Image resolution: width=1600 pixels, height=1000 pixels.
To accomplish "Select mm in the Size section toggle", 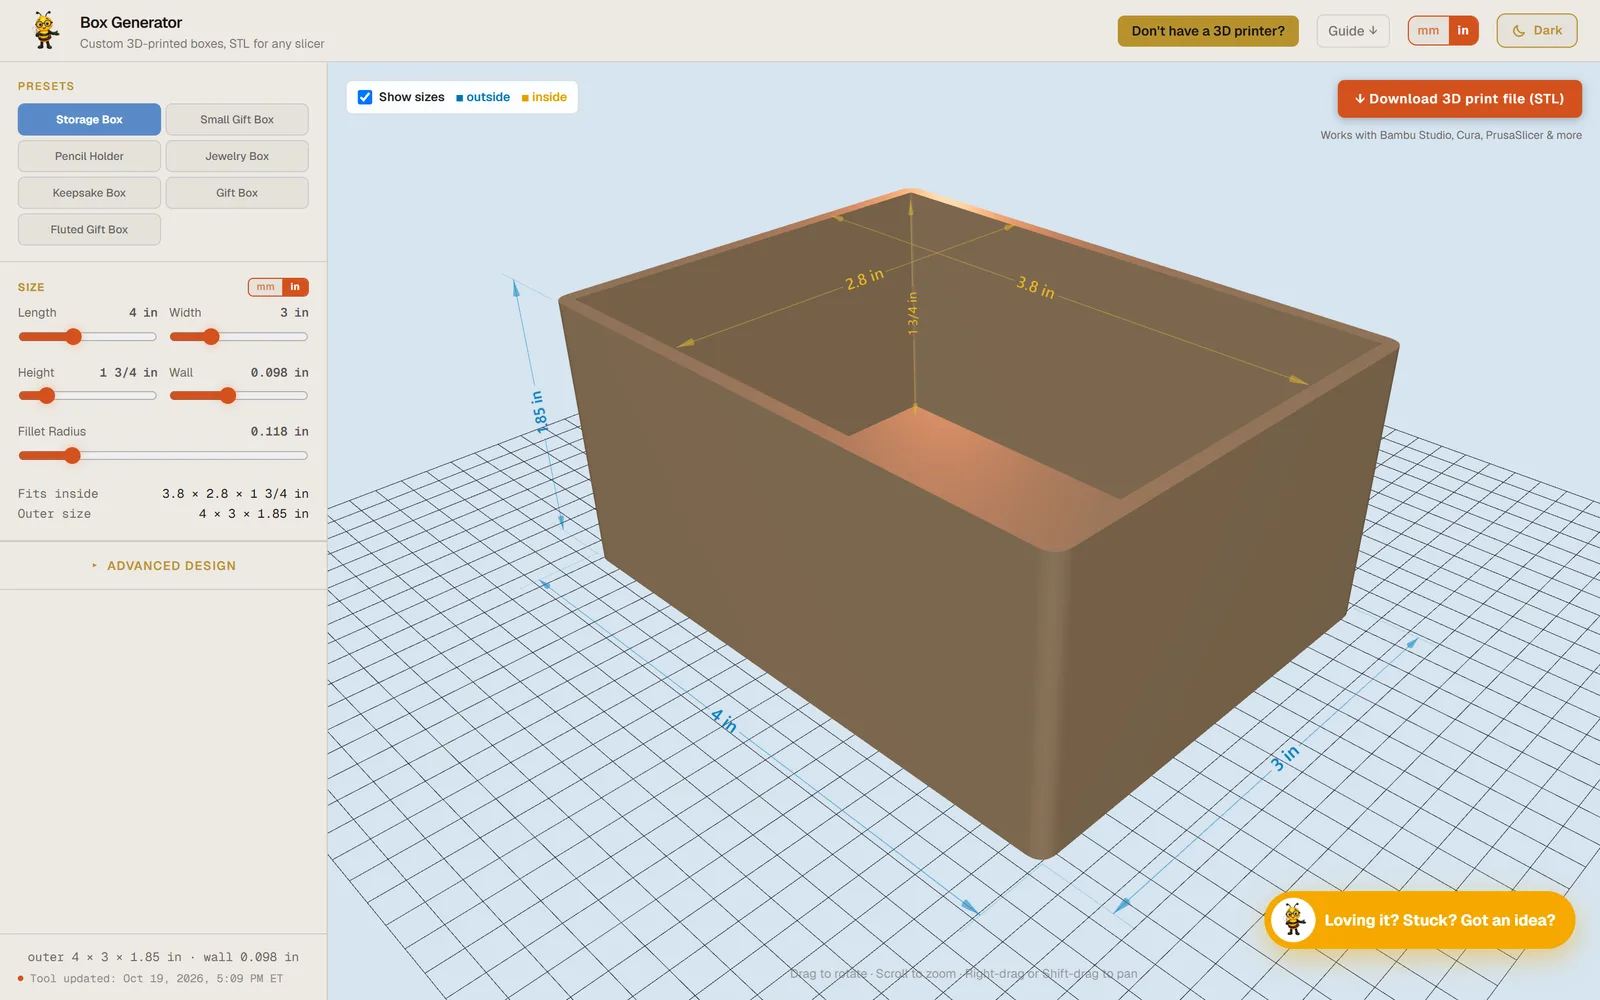I will click(265, 287).
